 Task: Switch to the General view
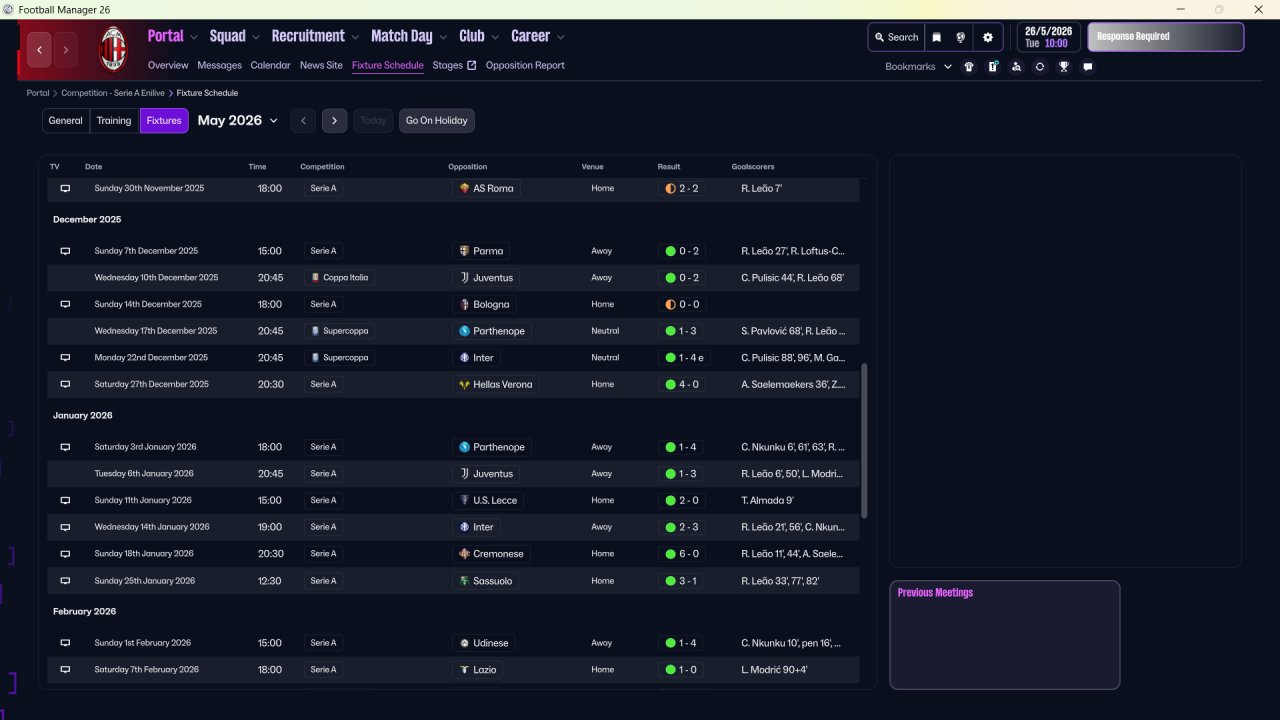click(66, 121)
